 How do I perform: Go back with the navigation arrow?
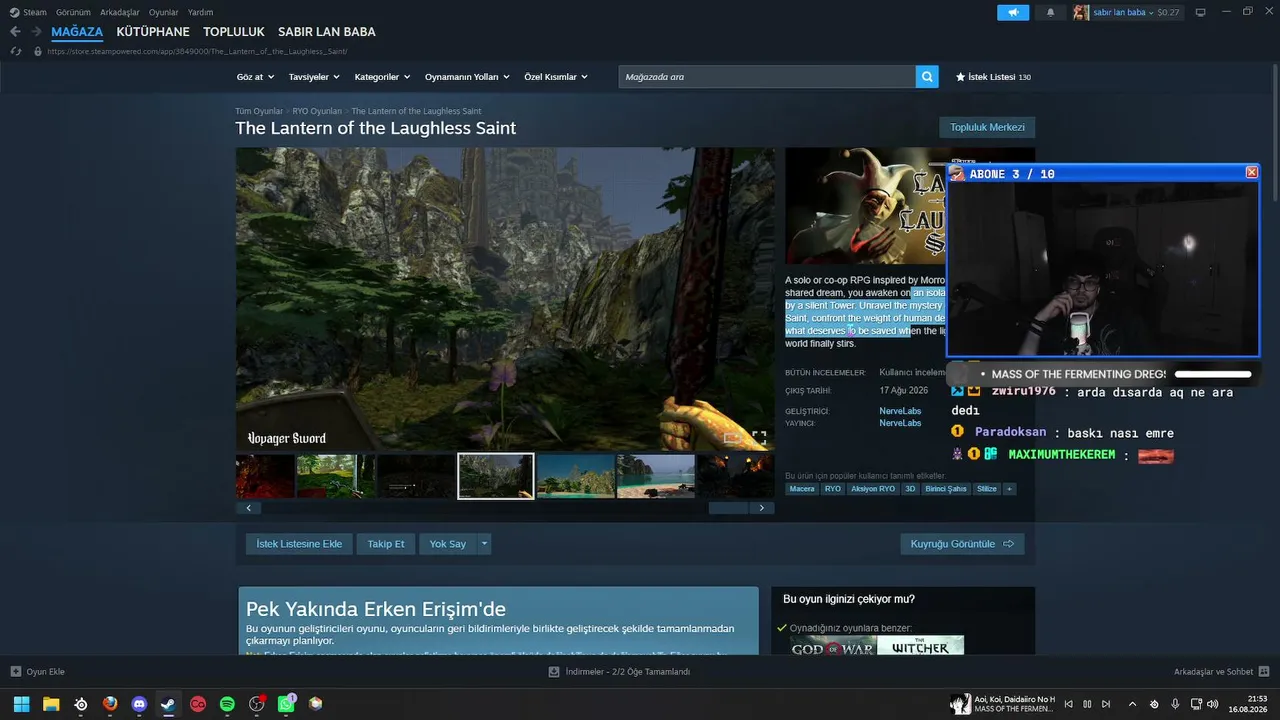coord(15,32)
